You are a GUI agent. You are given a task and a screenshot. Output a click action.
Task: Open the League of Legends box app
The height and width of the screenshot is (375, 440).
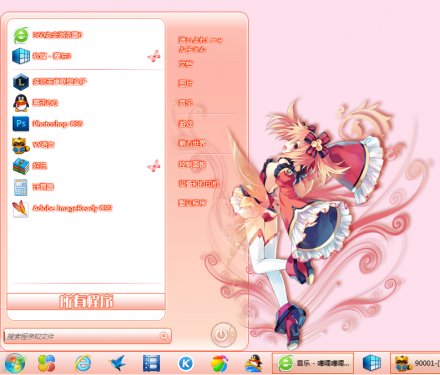tap(49, 82)
